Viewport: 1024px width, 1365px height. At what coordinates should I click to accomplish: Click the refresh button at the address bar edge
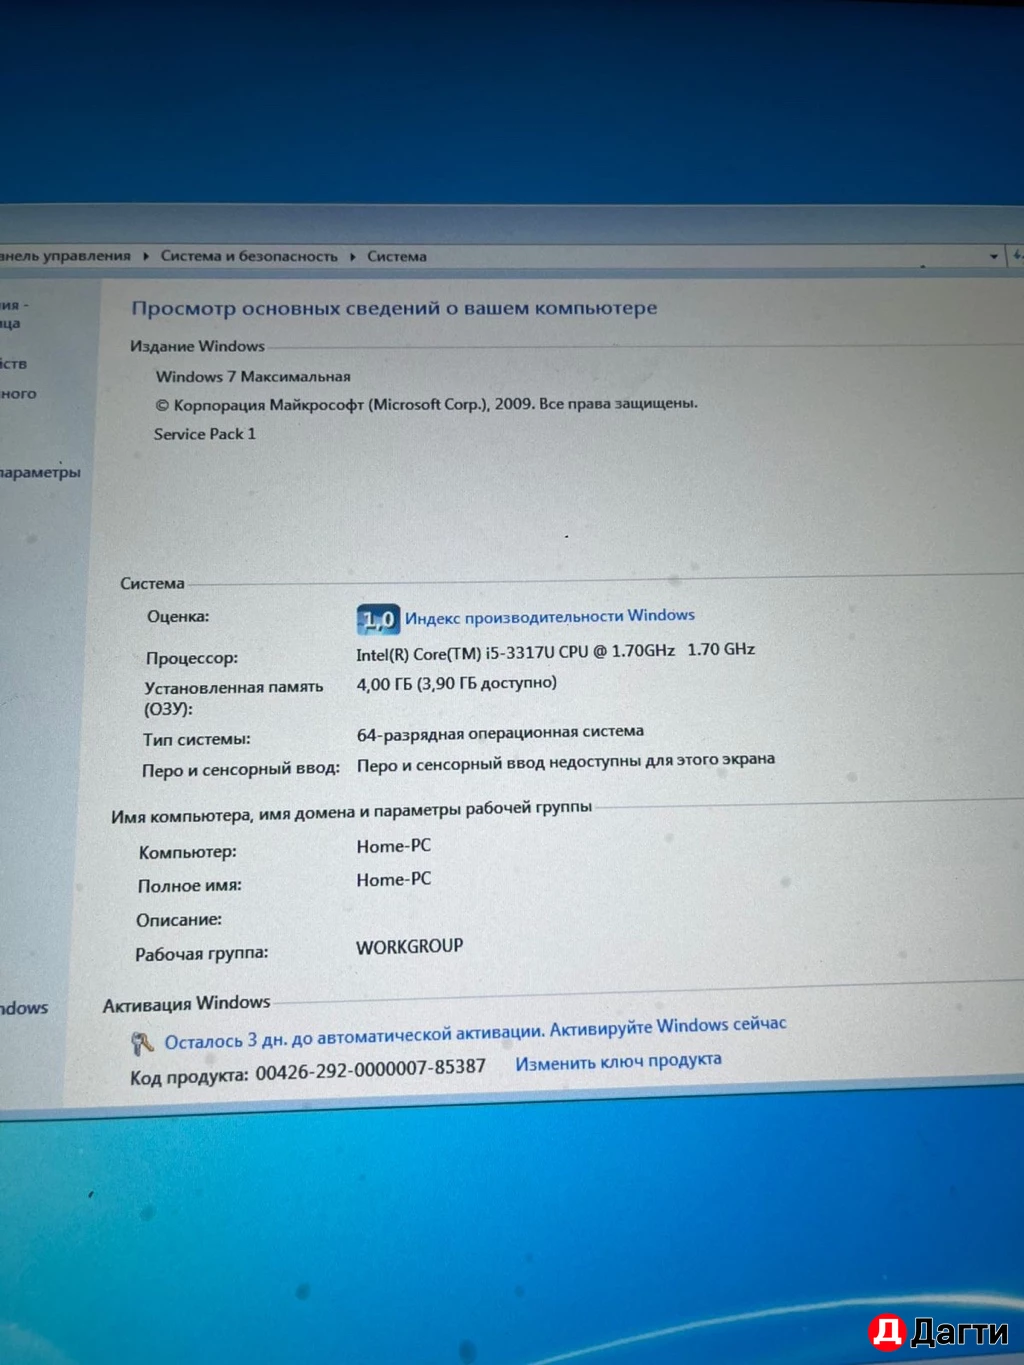(1017, 256)
